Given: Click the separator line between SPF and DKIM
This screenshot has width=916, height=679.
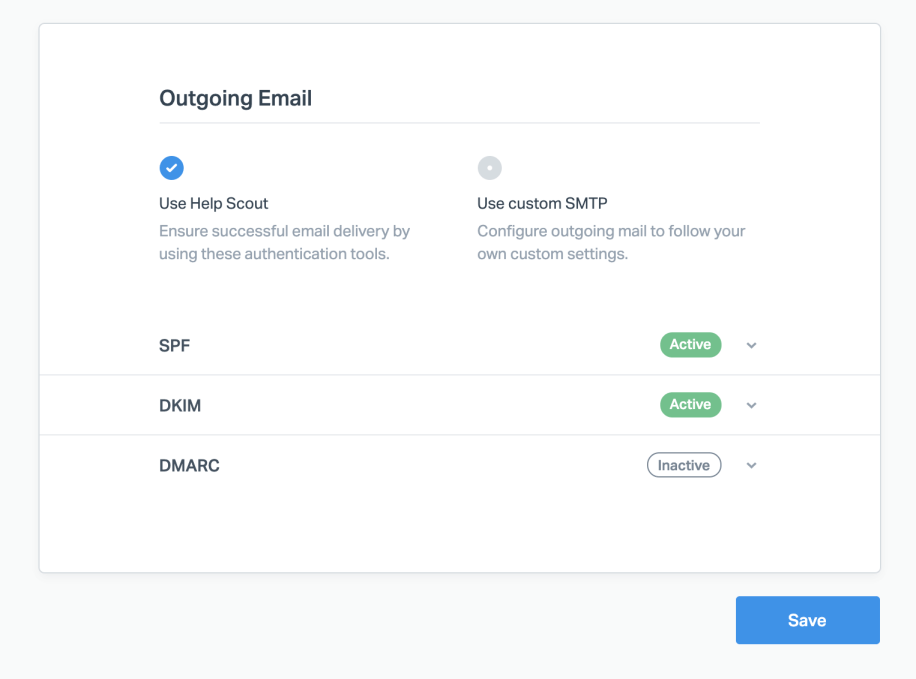Looking at the screenshot, I should 459,375.
